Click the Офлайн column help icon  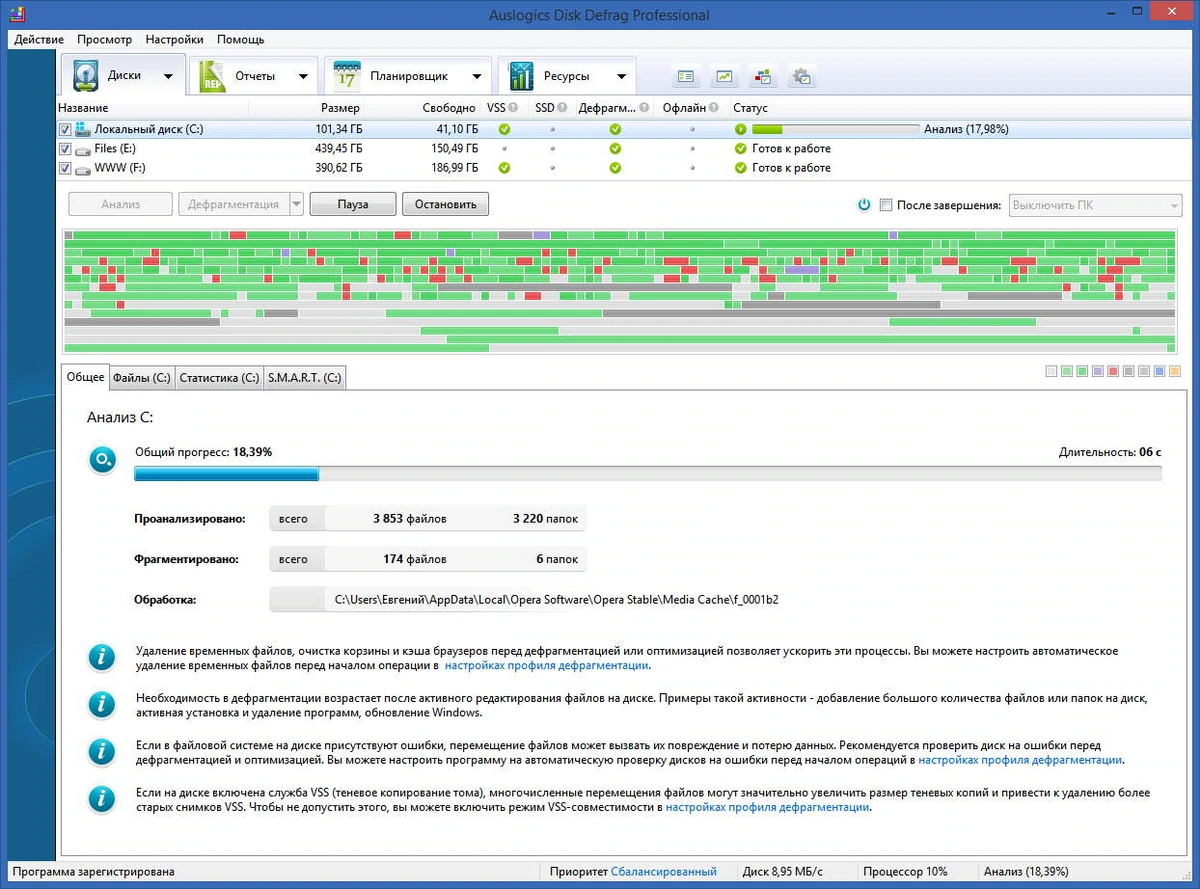coord(715,108)
